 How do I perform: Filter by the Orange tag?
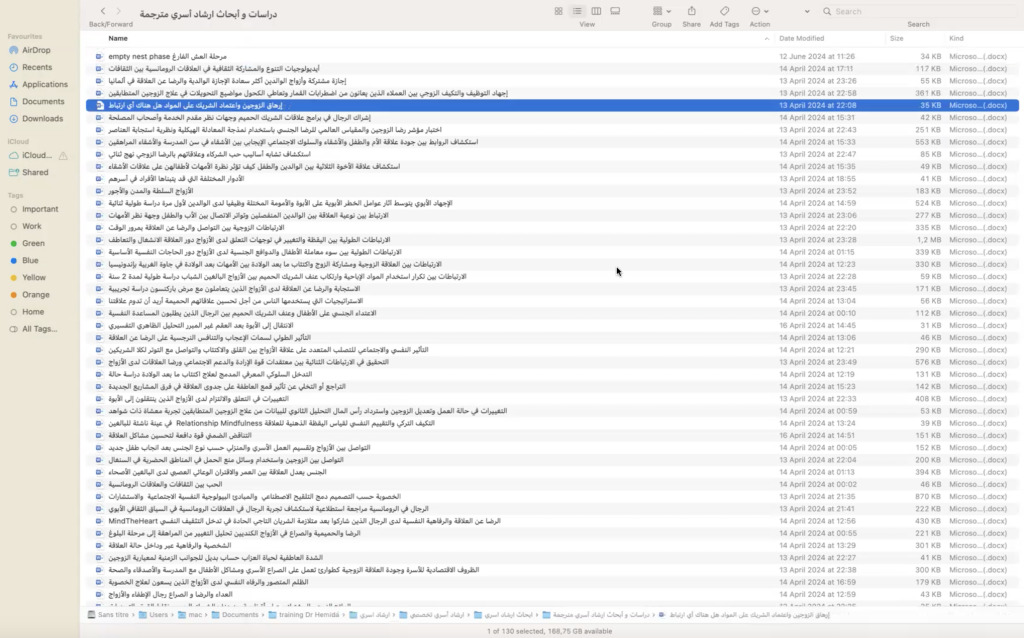(35, 294)
